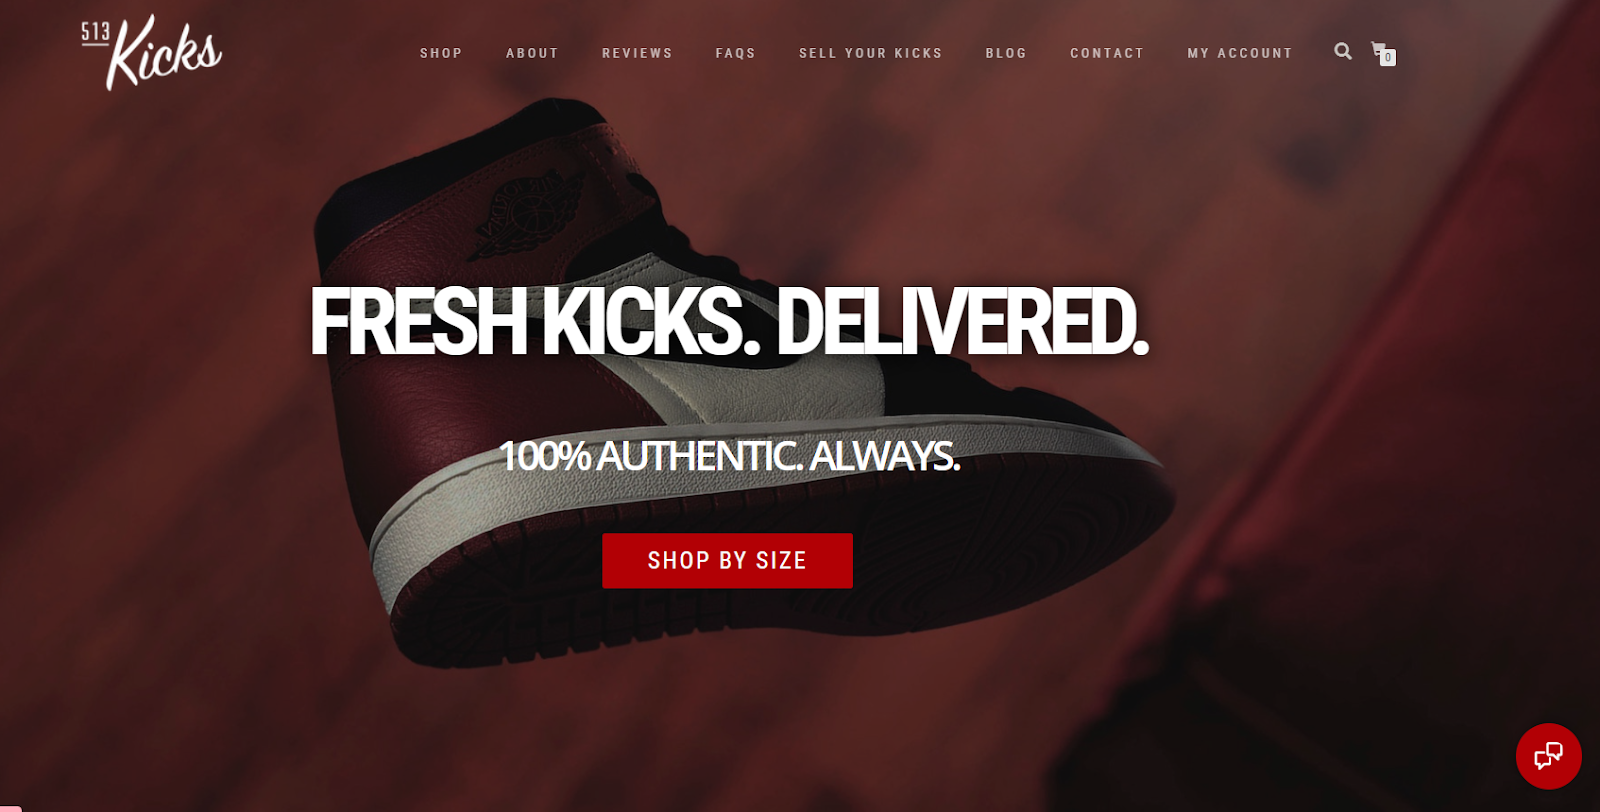Open the CONTACT page link
The width and height of the screenshot is (1600, 812).
(x=1107, y=53)
